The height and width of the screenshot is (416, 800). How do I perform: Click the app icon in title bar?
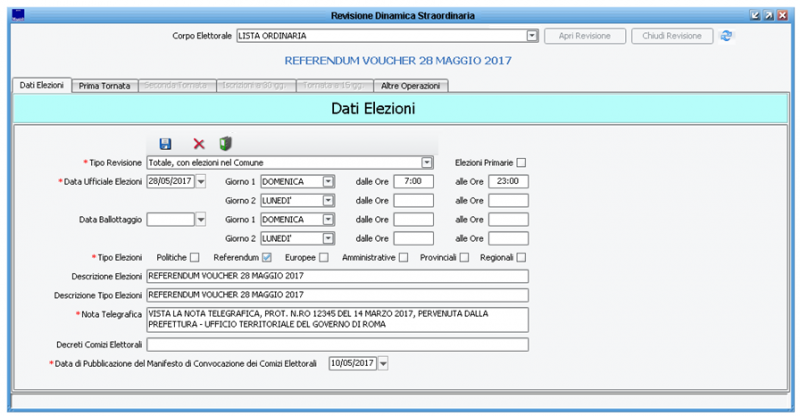click(16, 15)
